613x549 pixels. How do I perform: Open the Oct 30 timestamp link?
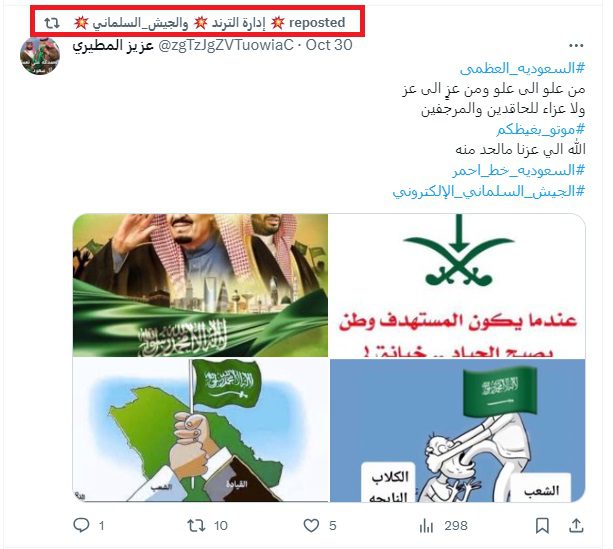(x=329, y=45)
